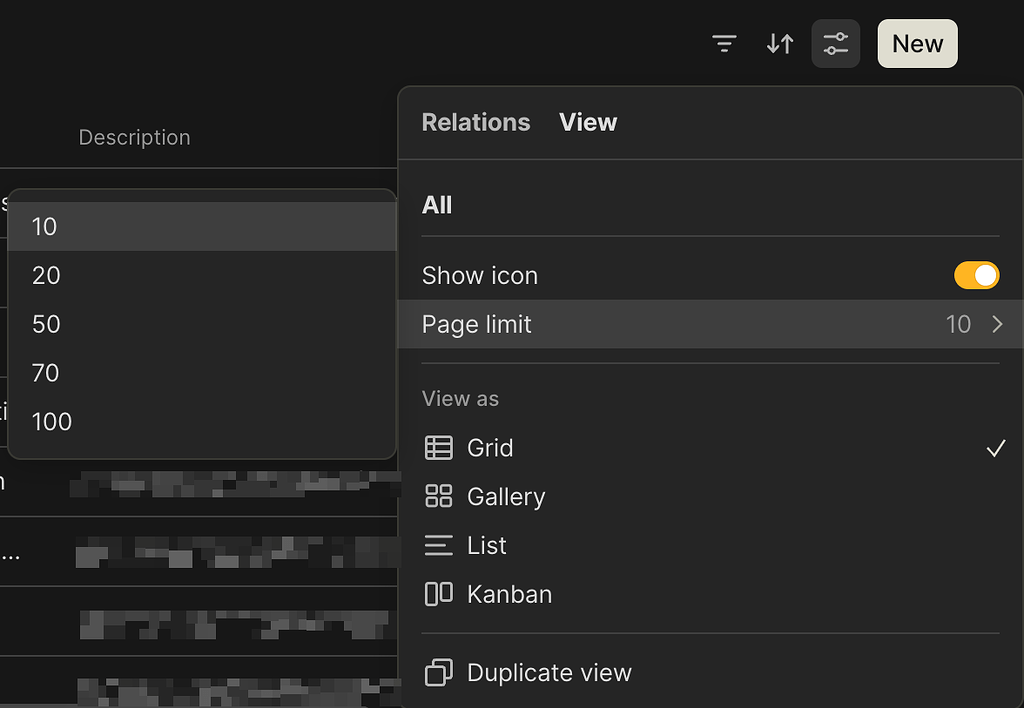The width and height of the screenshot is (1024, 708).
Task: Click the sort arrows icon
Action: click(780, 43)
